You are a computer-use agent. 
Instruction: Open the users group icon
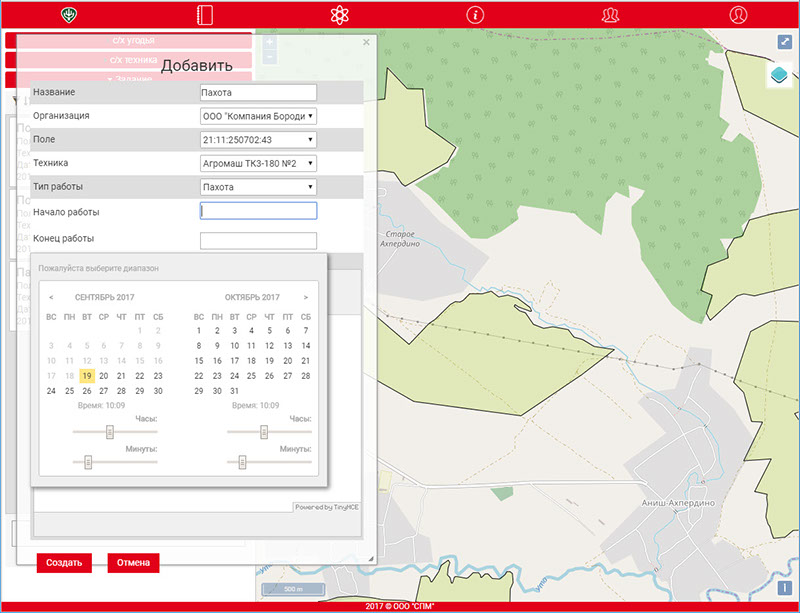tap(610, 15)
